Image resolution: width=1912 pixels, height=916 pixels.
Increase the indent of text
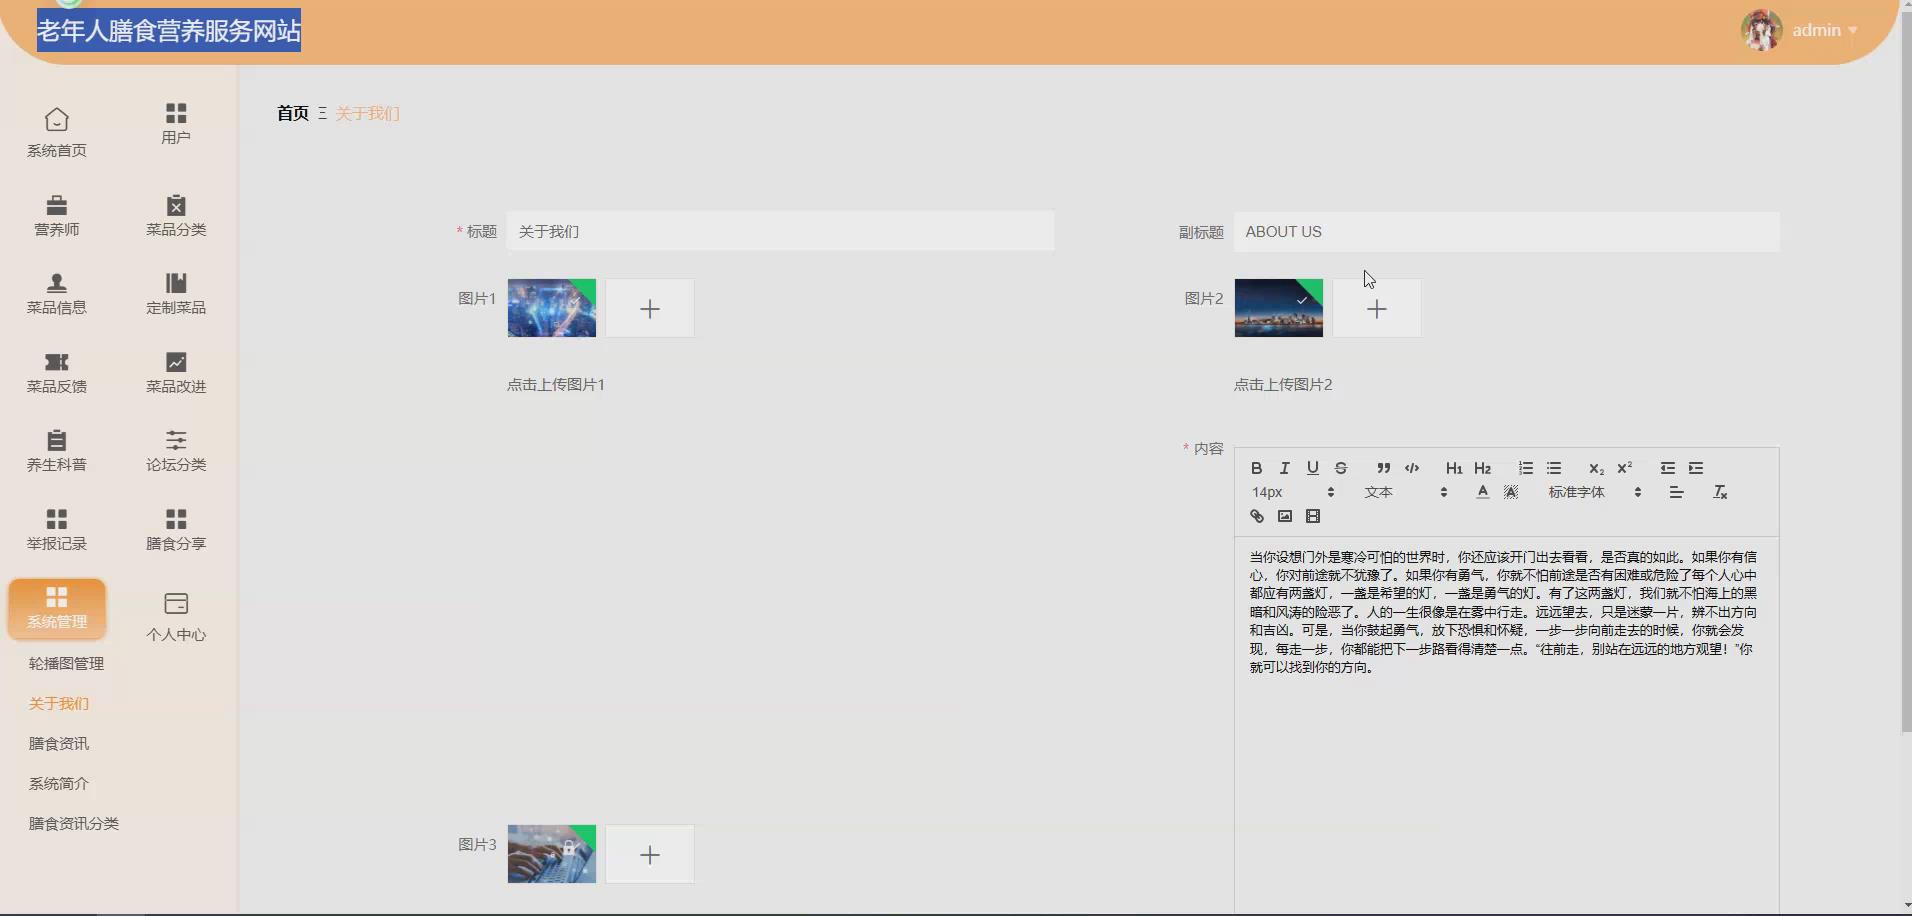pos(1695,468)
